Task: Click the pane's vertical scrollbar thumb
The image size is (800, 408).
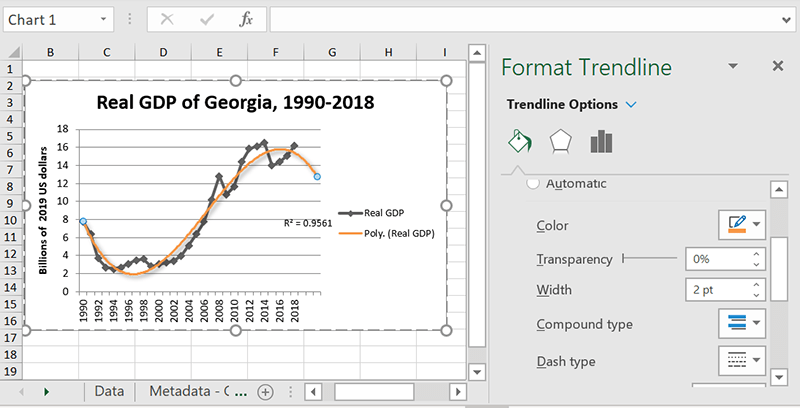Action: tap(779, 269)
